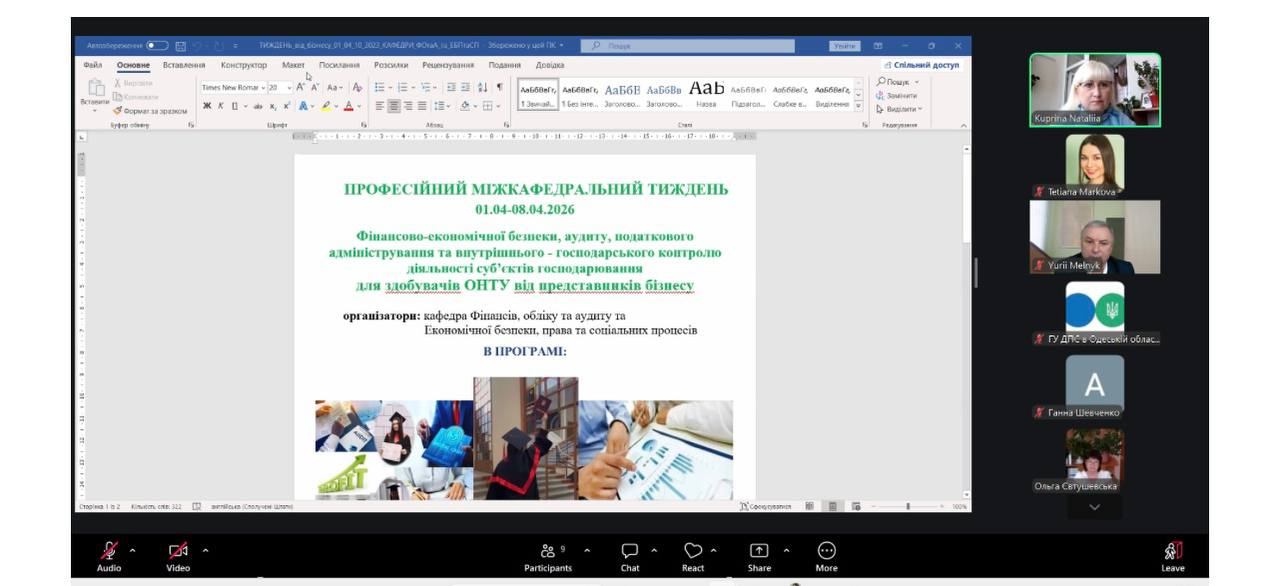The image size is (1280, 586).
Task: Open the More options menu
Action: [826, 551]
